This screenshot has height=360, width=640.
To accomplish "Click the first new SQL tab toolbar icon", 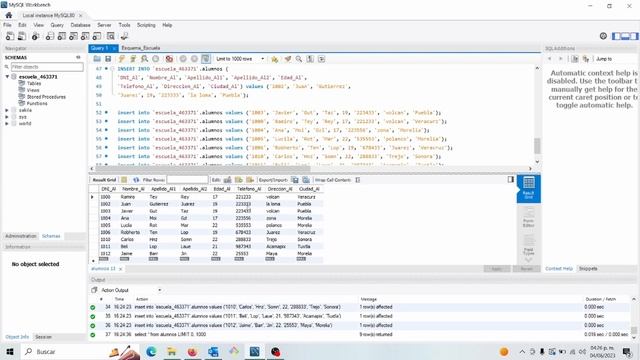I will point(9,36).
